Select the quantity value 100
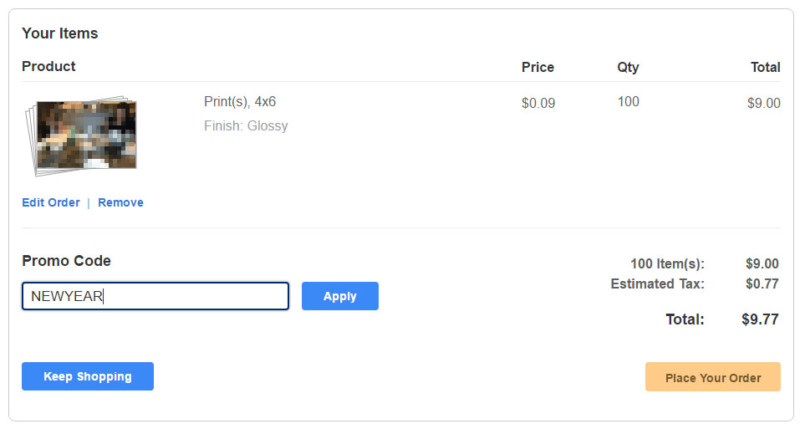 628,102
